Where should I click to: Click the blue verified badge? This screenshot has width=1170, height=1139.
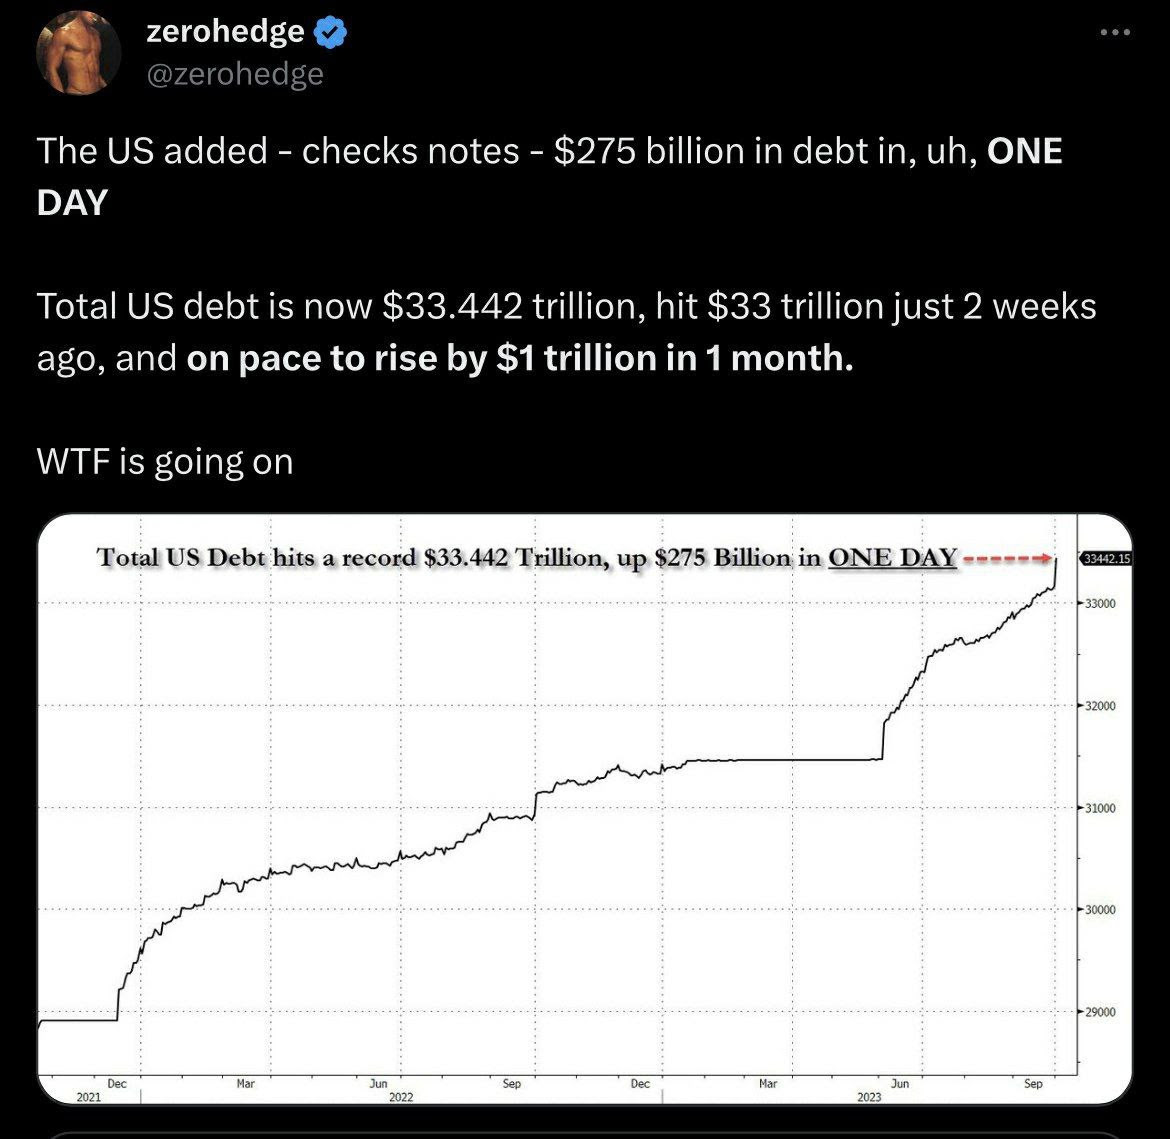(331, 33)
